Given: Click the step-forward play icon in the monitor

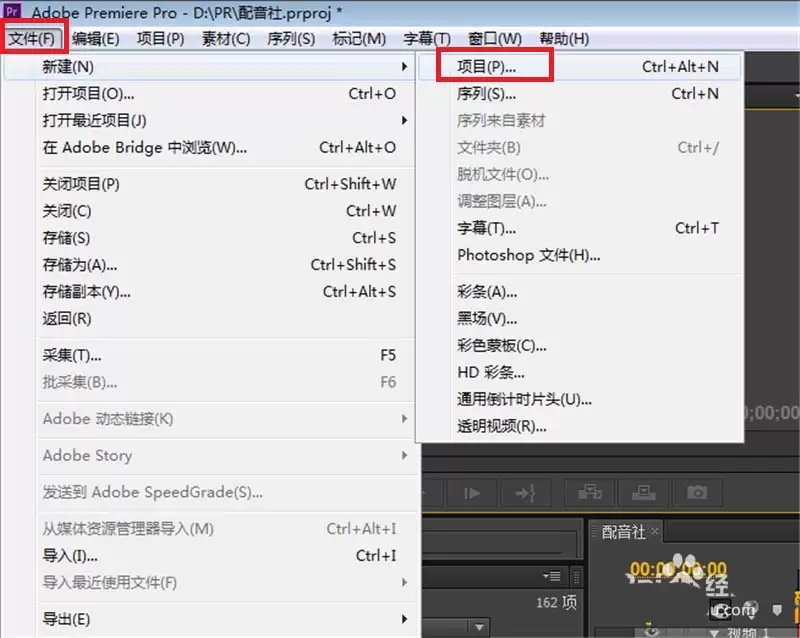Looking at the screenshot, I should pyautogui.click(x=472, y=493).
